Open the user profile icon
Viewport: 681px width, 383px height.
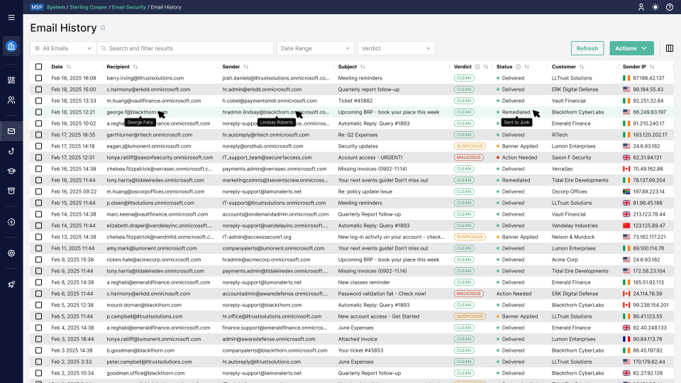tap(641, 7)
